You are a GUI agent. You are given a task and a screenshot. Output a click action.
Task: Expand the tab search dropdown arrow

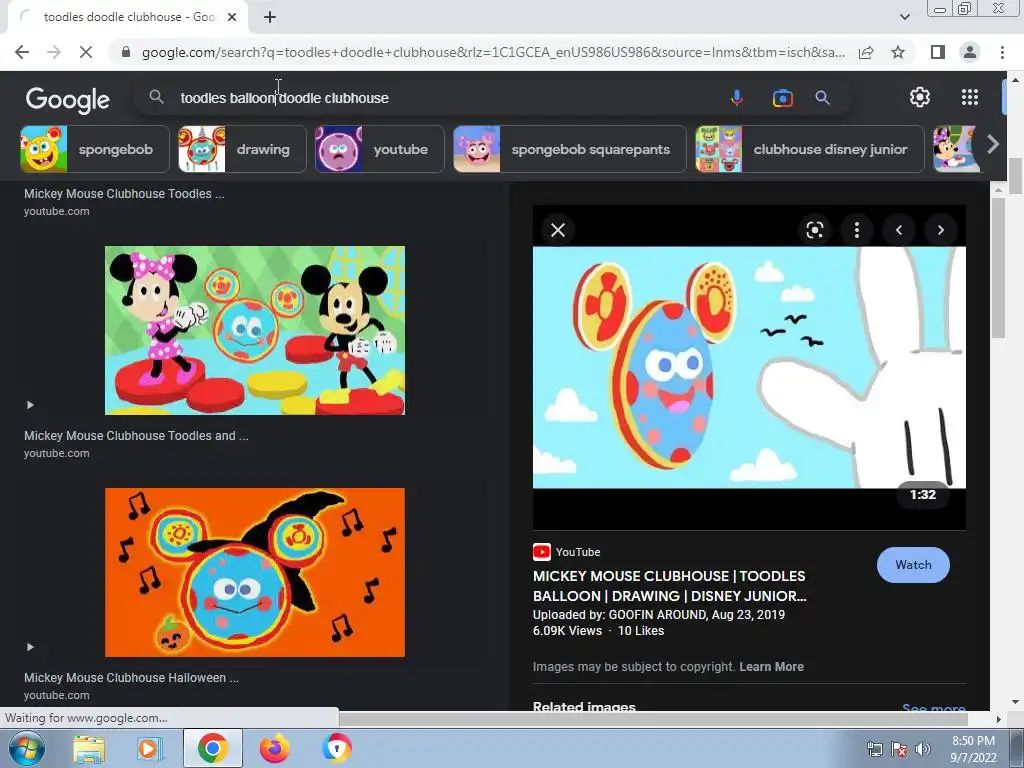point(904,17)
